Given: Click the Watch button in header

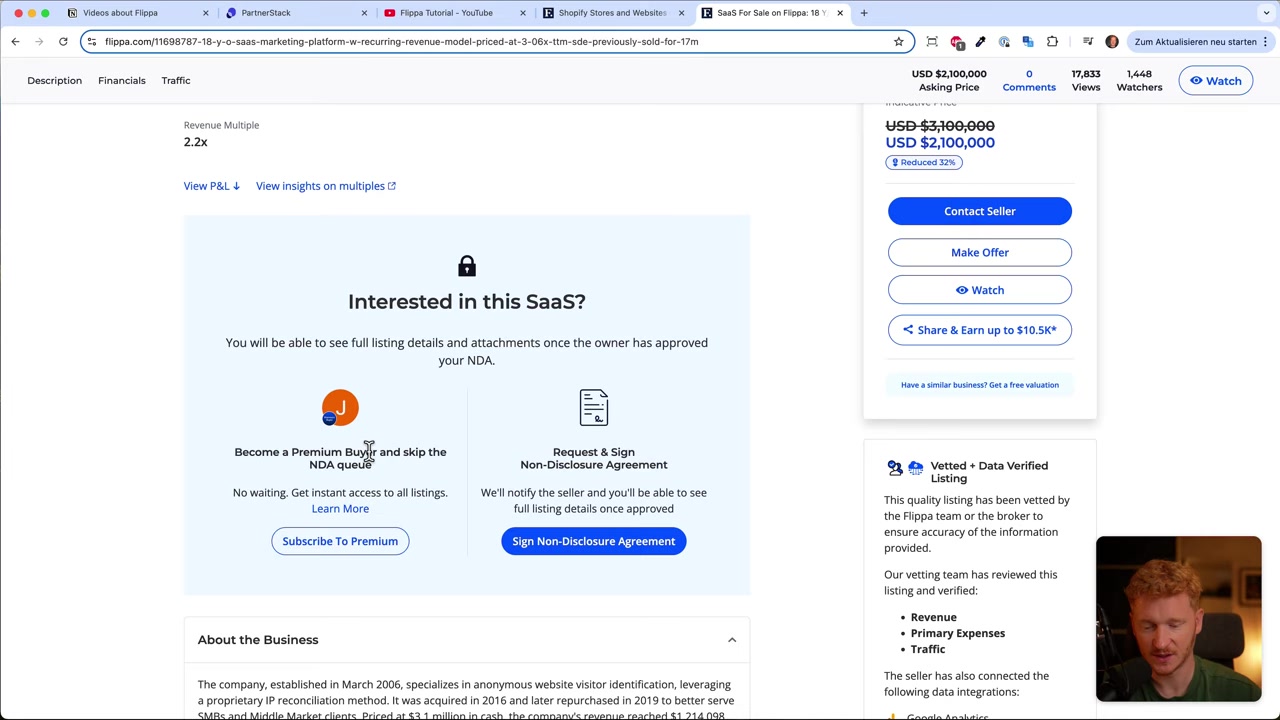Looking at the screenshot, I should (x=1215, y=81).
